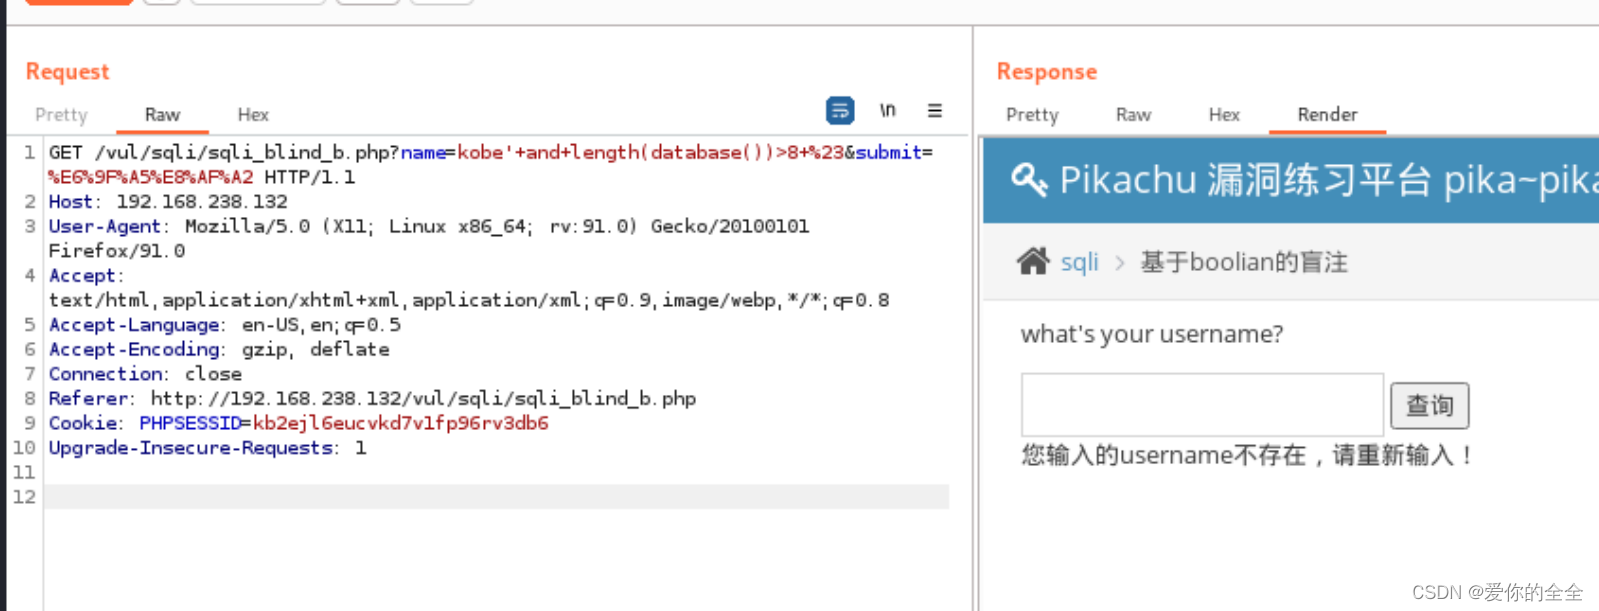The image size is (1599, 611).
Task: Click the Response panel heading
Action: 1046,72
